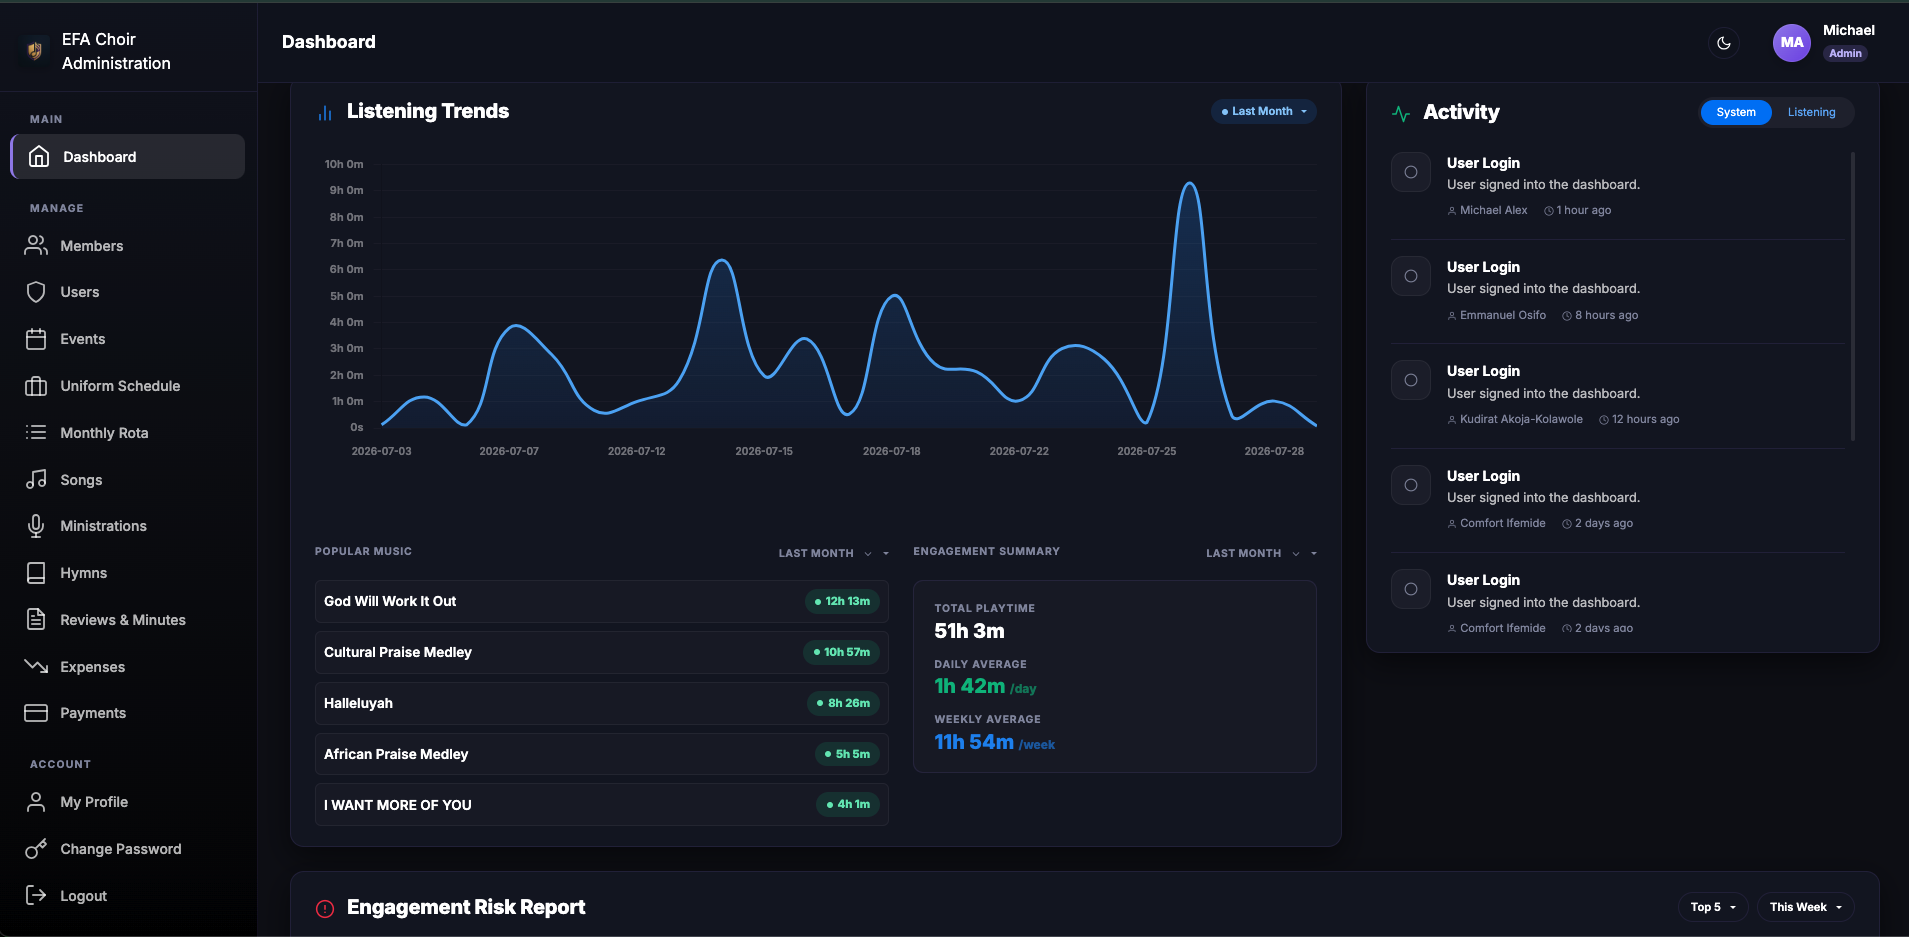The width and height of the screenshot is (1909, 937).
Task: Click the Admin role badge
Action: pos(1845,53)
